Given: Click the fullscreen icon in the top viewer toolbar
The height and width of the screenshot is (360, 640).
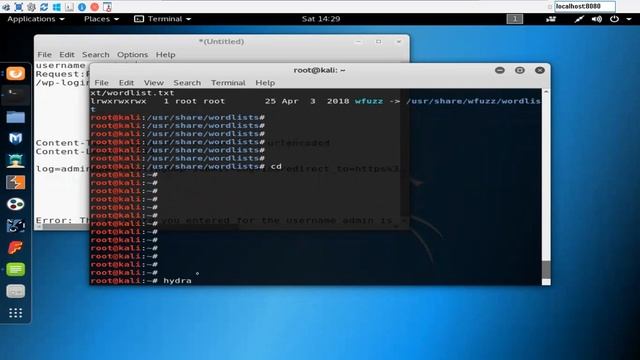Looking at the screenshot, I should (x=18, y=7).
